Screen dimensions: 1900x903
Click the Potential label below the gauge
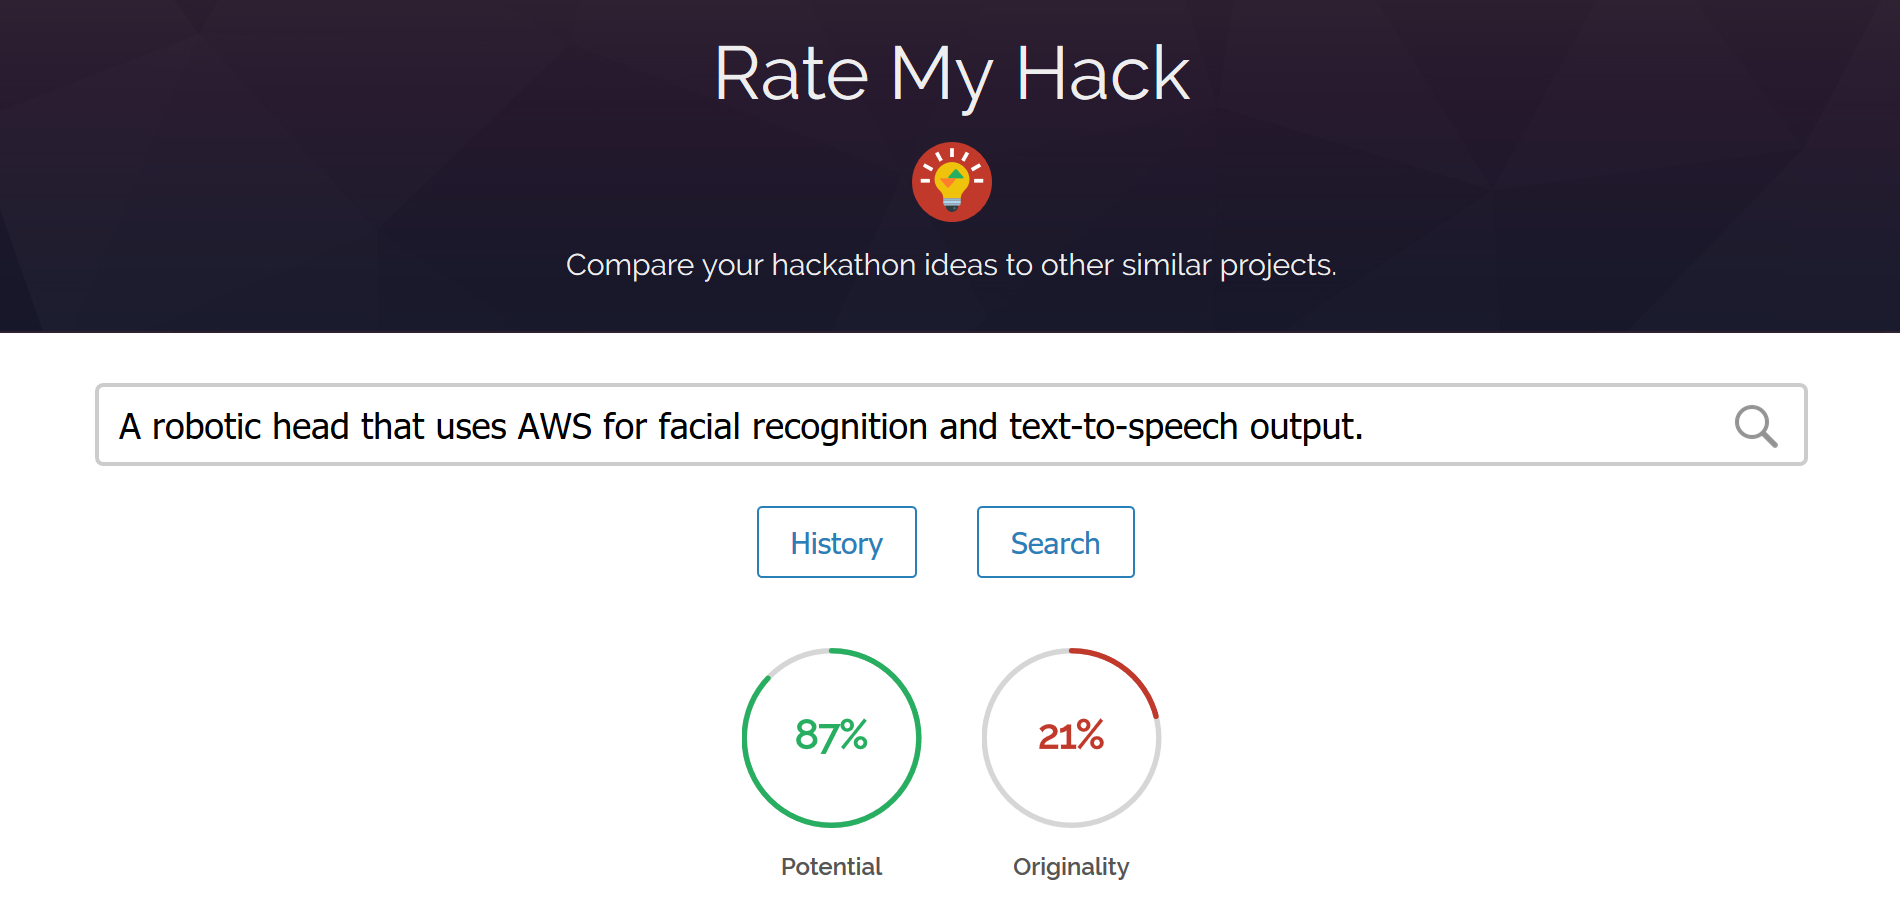[831, 867]
